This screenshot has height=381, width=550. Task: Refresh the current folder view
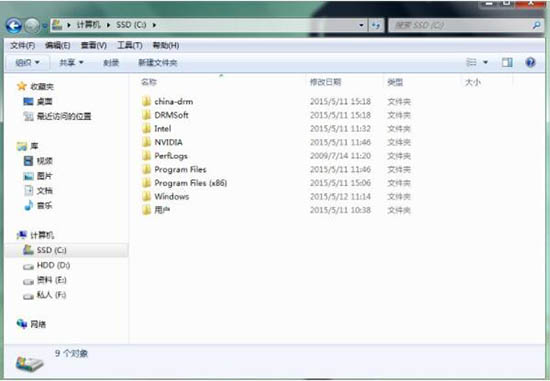click(x=376, y=25)
